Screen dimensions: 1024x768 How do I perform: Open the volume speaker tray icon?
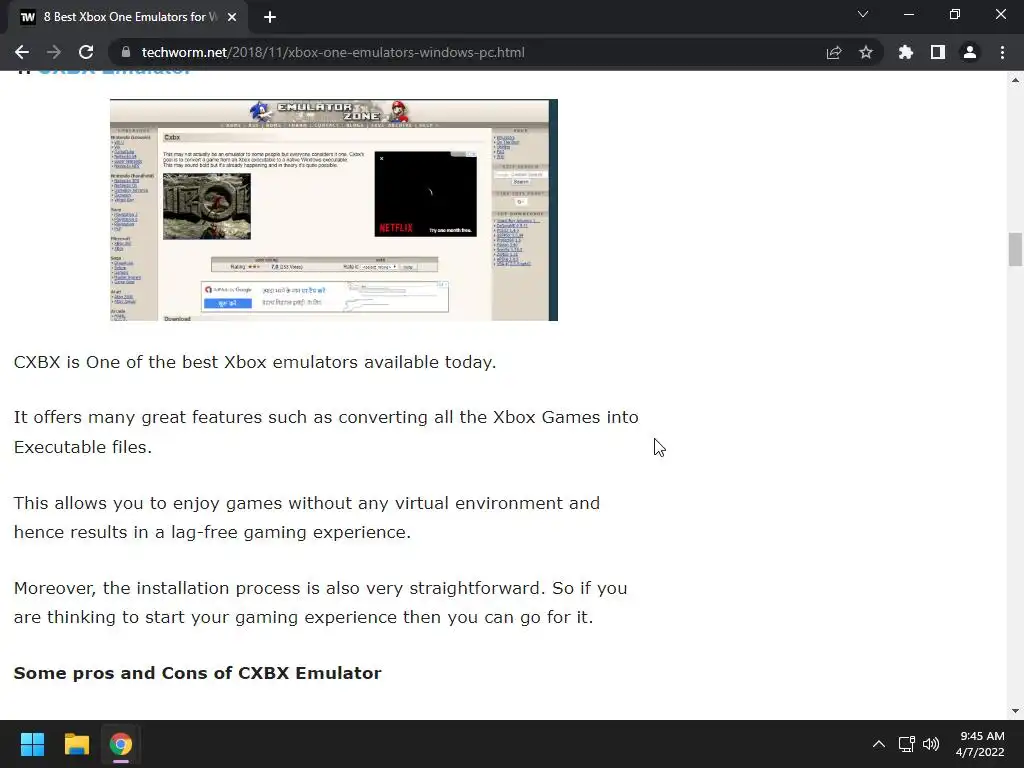click(x=931, y=744)
